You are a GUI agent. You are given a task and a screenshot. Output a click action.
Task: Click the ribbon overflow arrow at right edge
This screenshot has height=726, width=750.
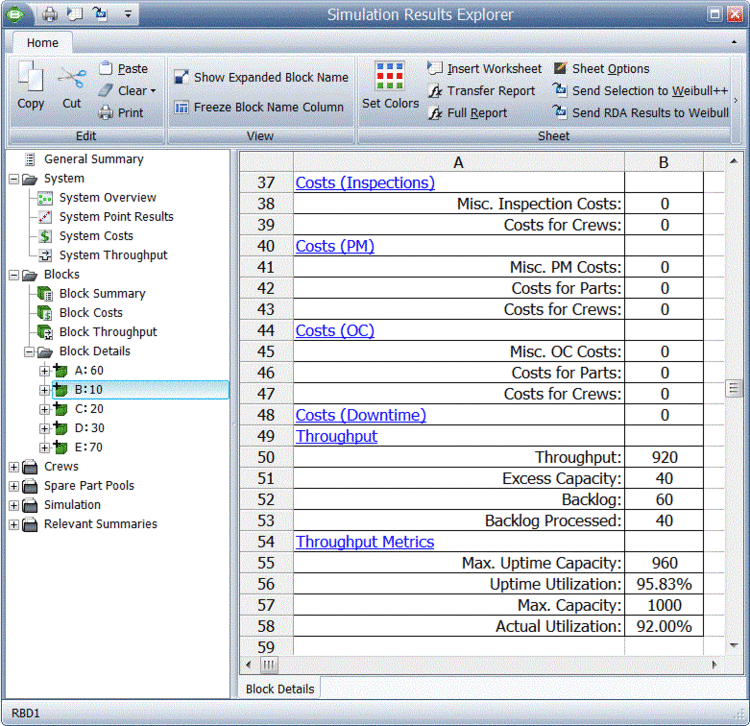click(736, 100)
